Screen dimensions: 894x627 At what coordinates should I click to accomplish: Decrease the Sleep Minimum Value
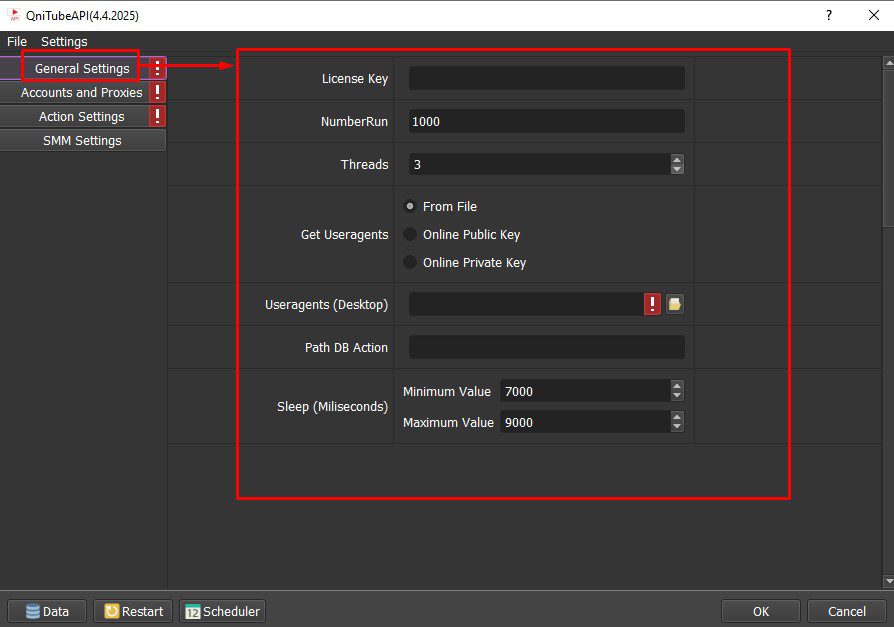677,396
